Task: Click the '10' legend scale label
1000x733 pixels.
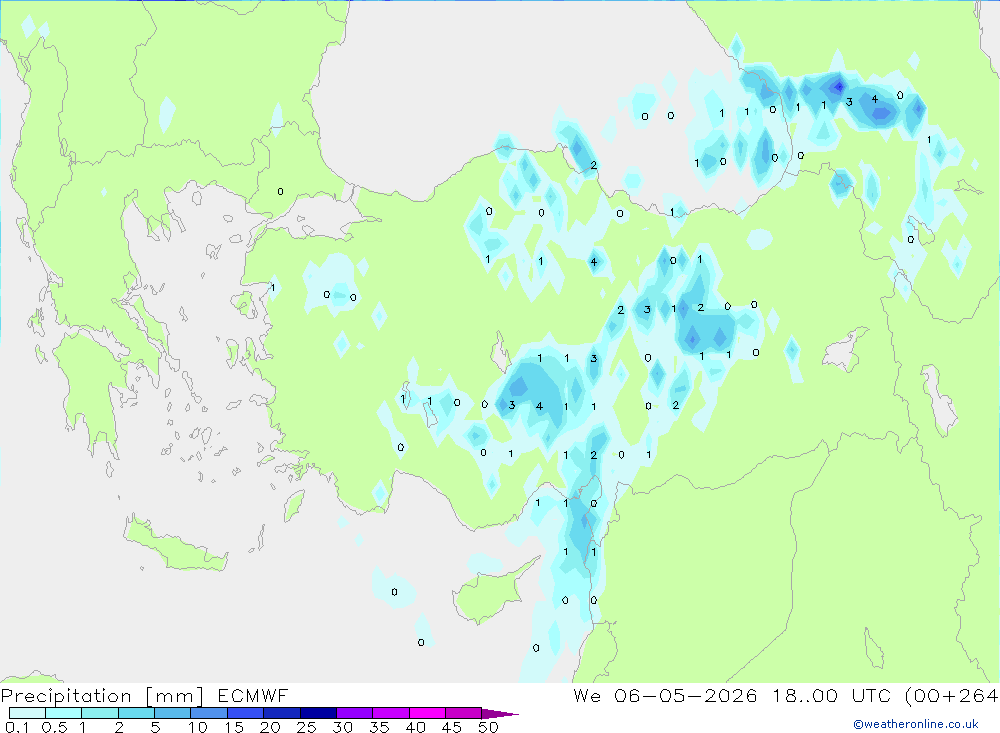Action: click(198, 727)
